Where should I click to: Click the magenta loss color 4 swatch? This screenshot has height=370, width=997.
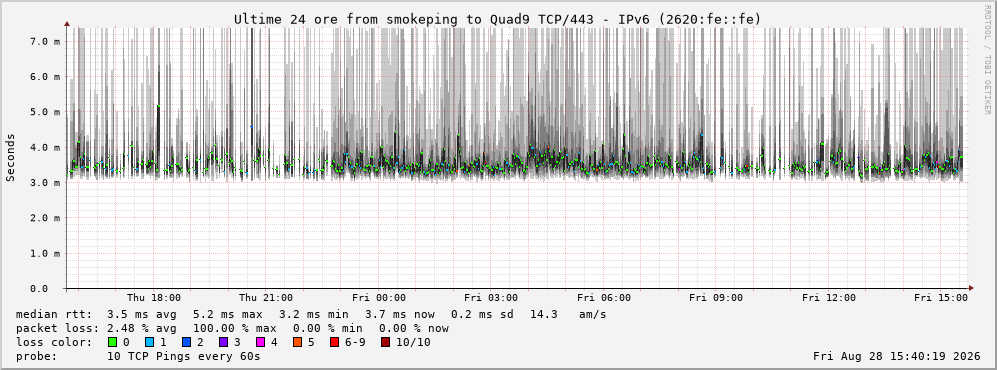click(260, 342)
